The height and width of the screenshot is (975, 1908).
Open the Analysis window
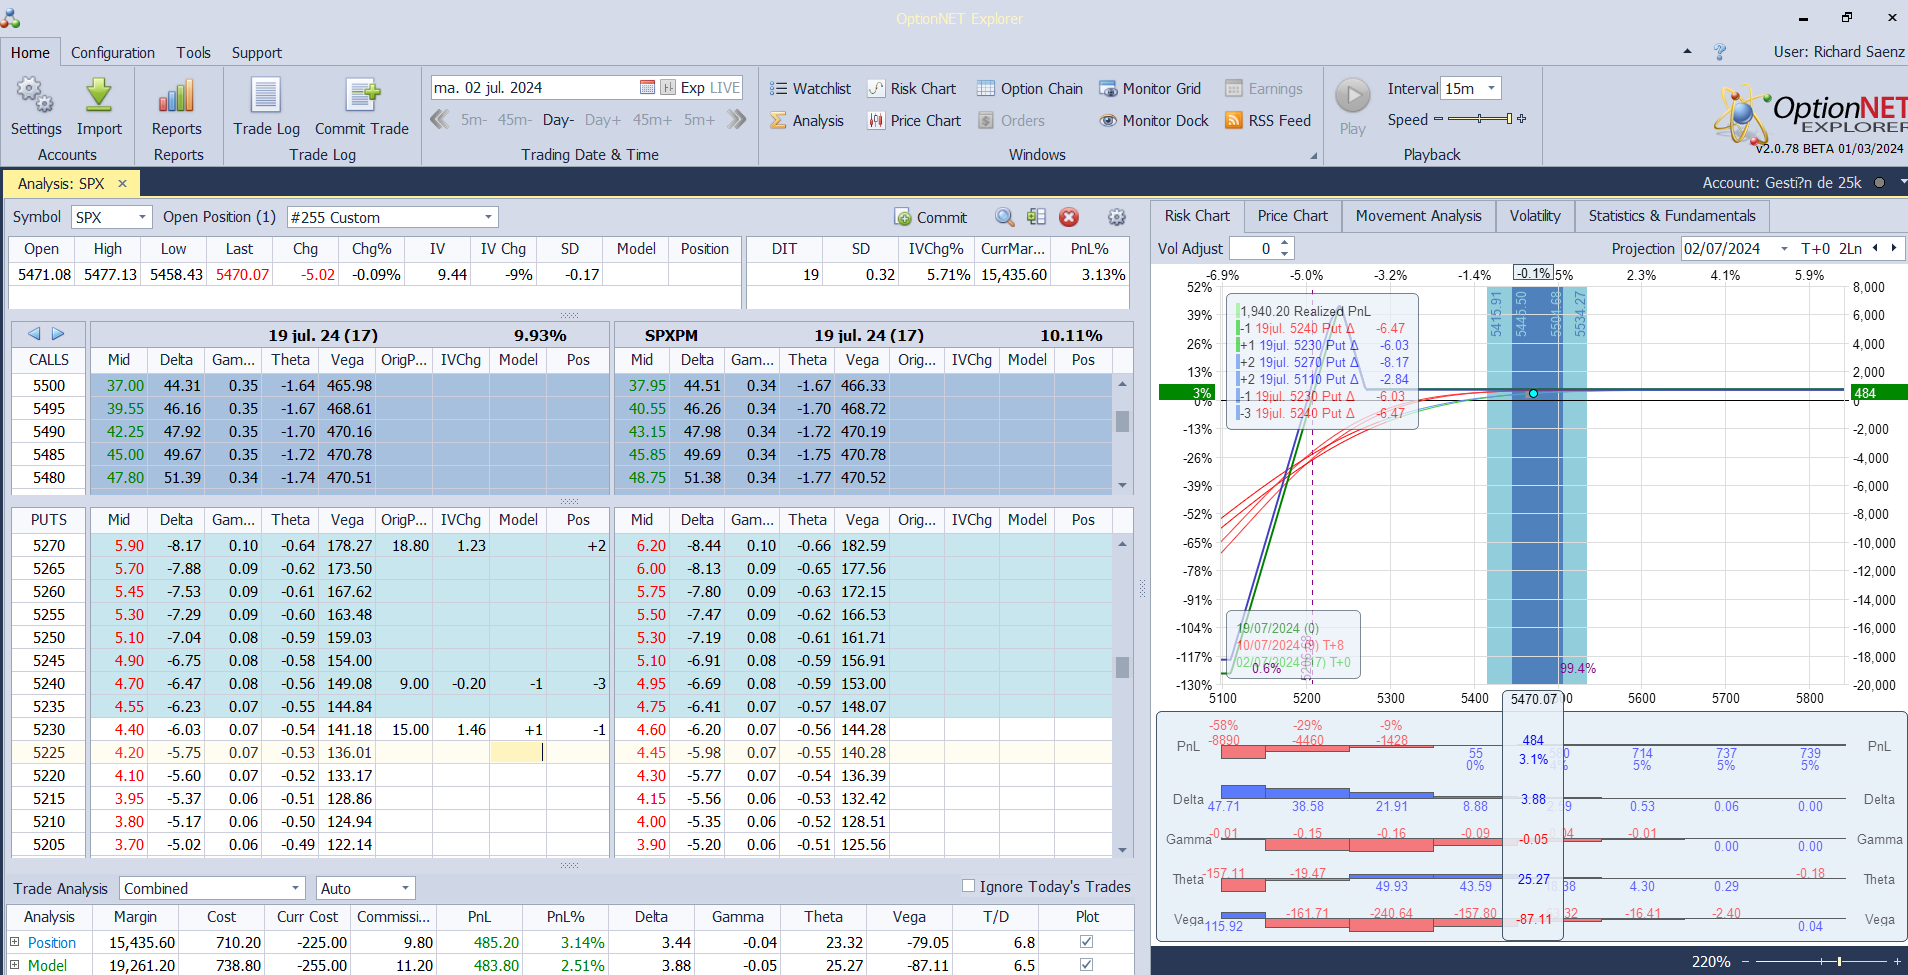[807, 121]
